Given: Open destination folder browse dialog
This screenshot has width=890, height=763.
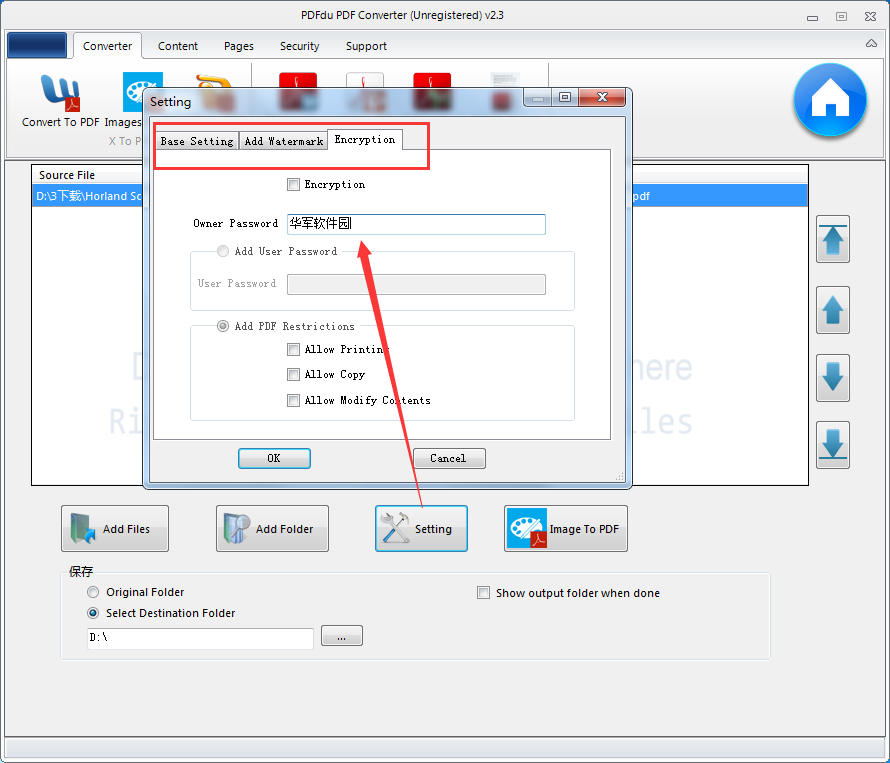Looking at the screenshot, I should pyautogui.click(x=342, y=635).
